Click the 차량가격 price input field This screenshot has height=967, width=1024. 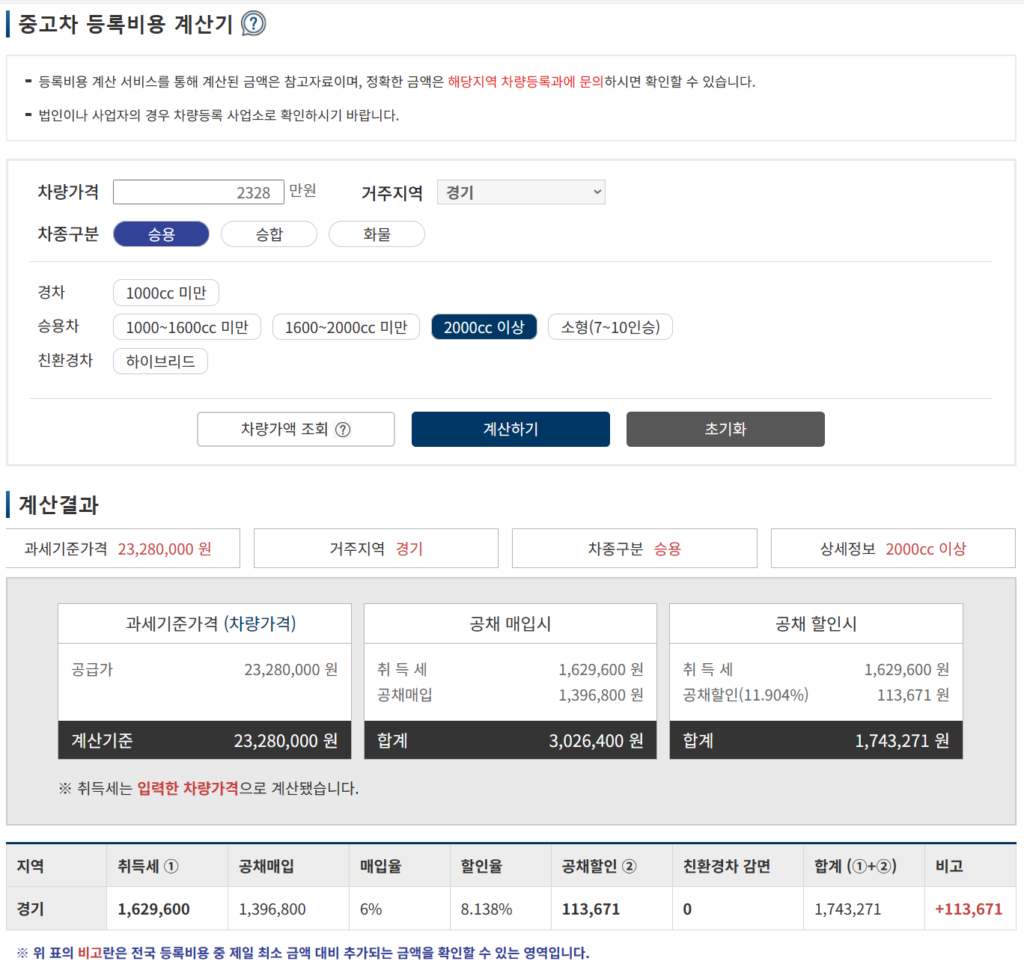click(x=198, y=191)
